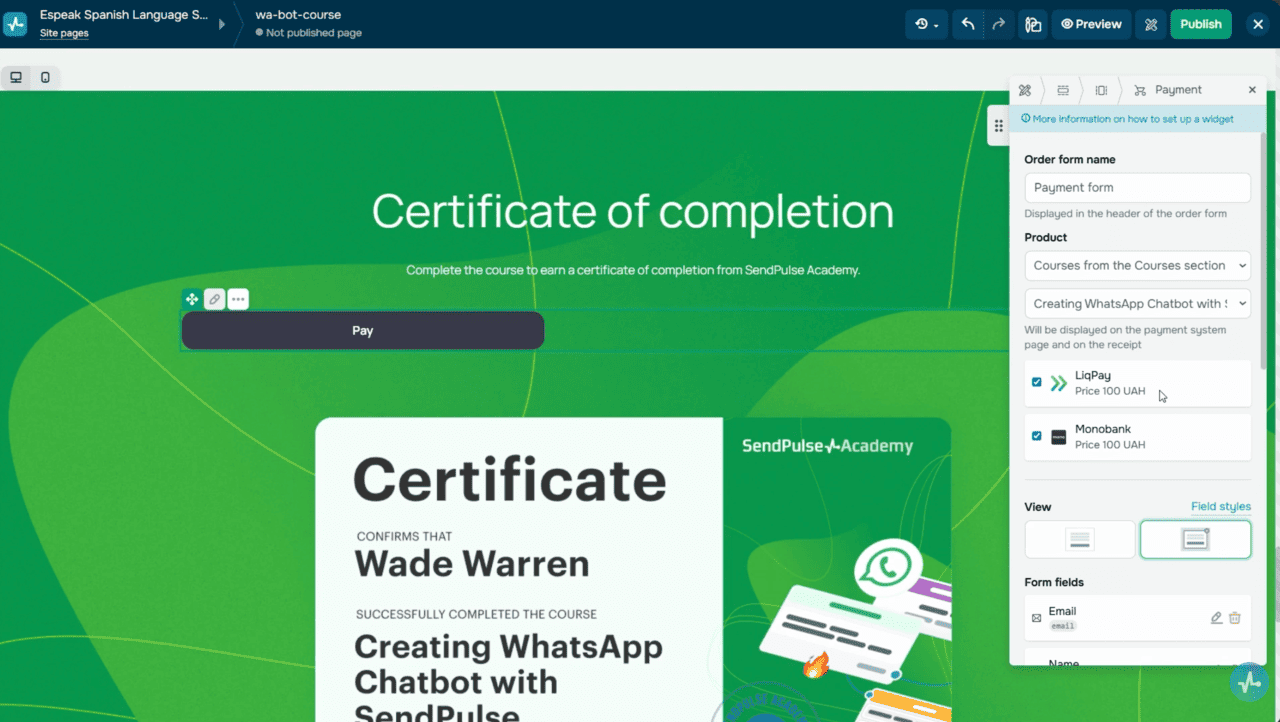Switch to desktop view mode
This screenshot has height=722, width=1280.
(16, 77)
